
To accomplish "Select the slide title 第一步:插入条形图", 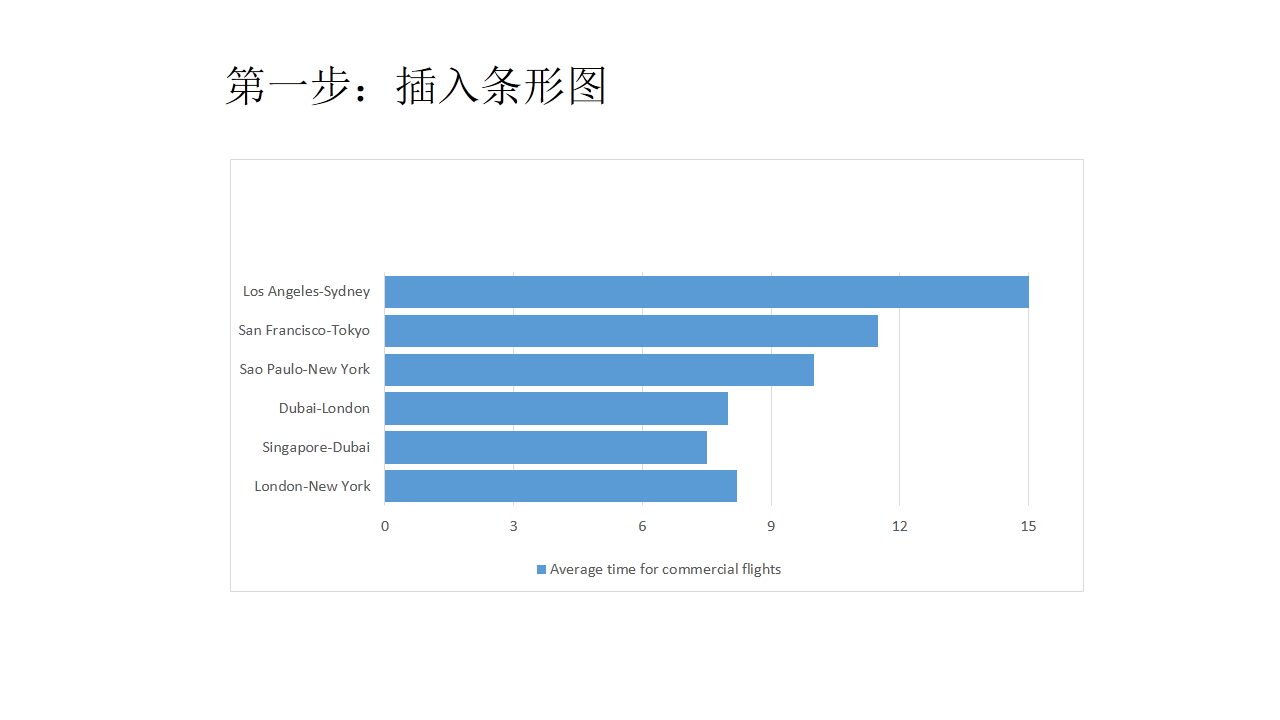I will (x=416, y=86).
